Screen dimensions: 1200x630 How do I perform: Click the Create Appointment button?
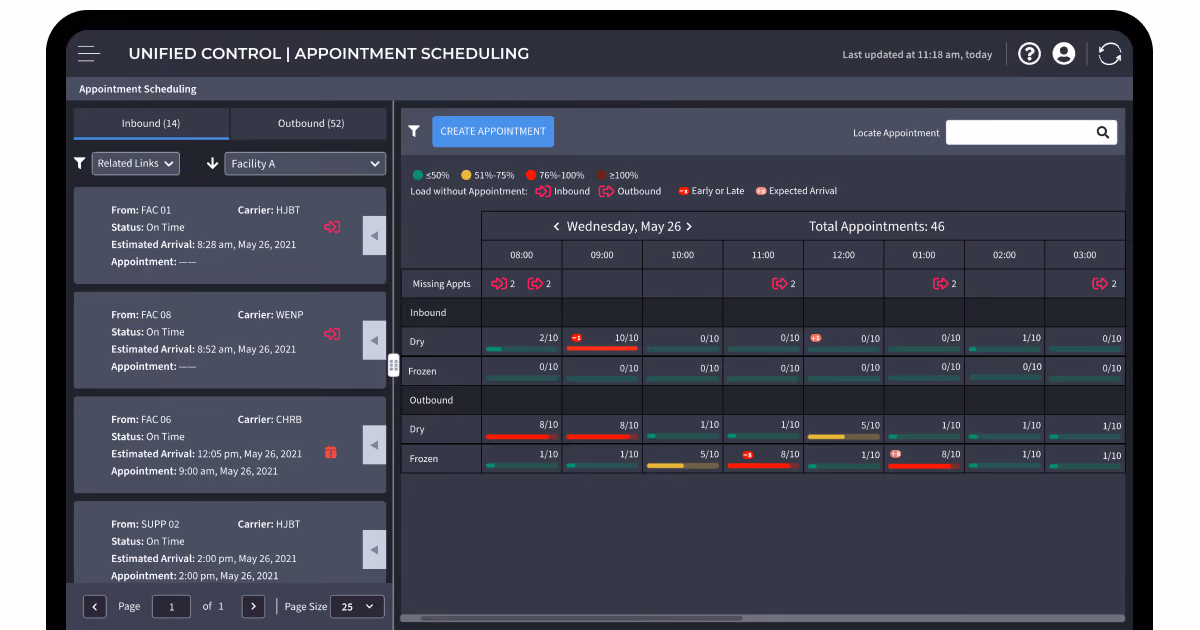coord(493,131)
